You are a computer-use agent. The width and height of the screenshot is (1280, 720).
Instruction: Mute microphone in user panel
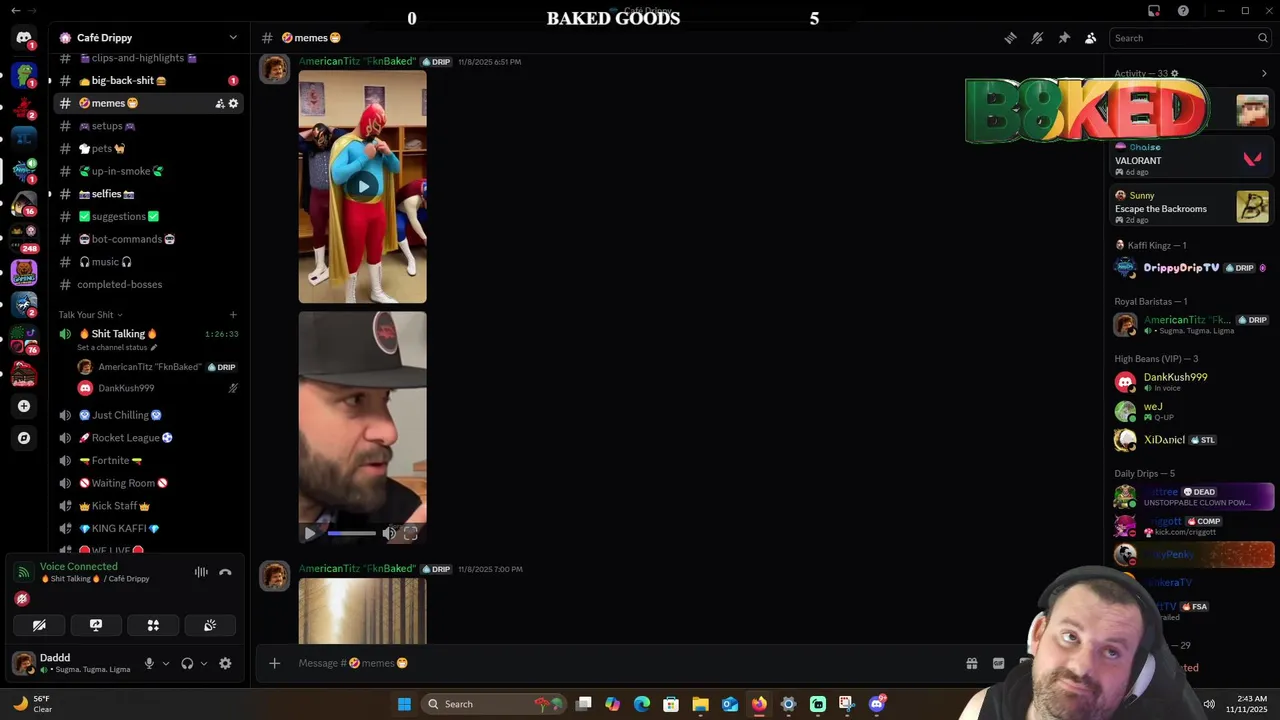coord(149,663)
